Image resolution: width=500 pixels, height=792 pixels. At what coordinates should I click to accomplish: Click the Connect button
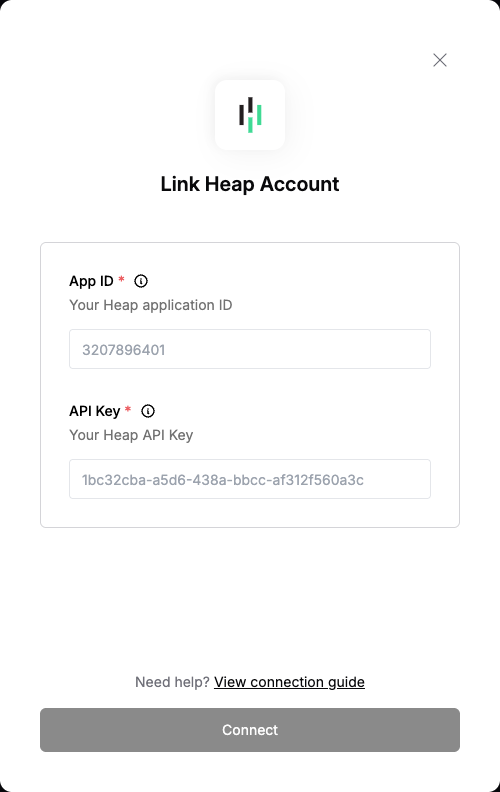[x=250, y=730]
